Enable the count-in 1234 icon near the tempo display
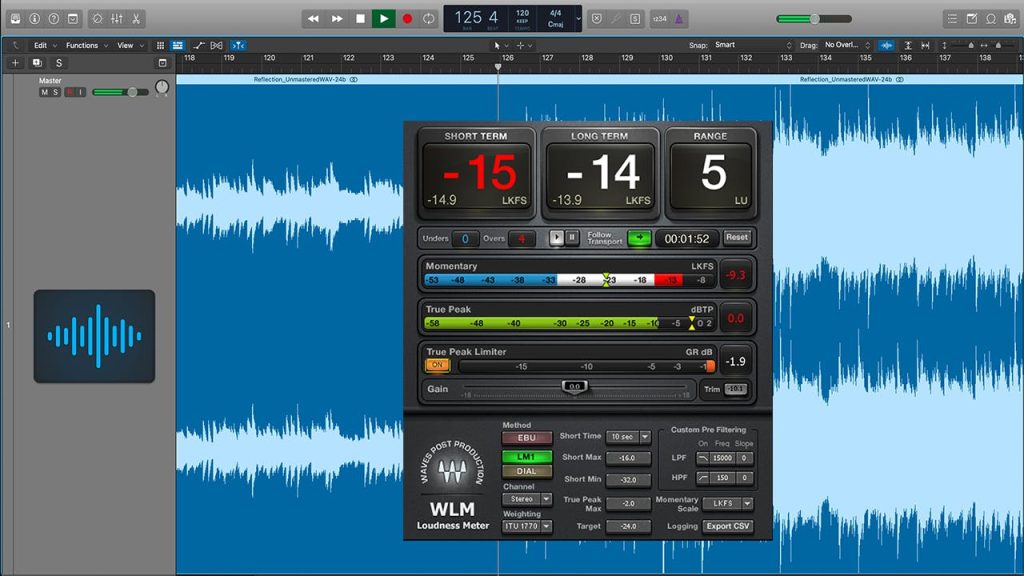Image resolution: width=1024 pixels, height=576 pixels. click(660, 18)
